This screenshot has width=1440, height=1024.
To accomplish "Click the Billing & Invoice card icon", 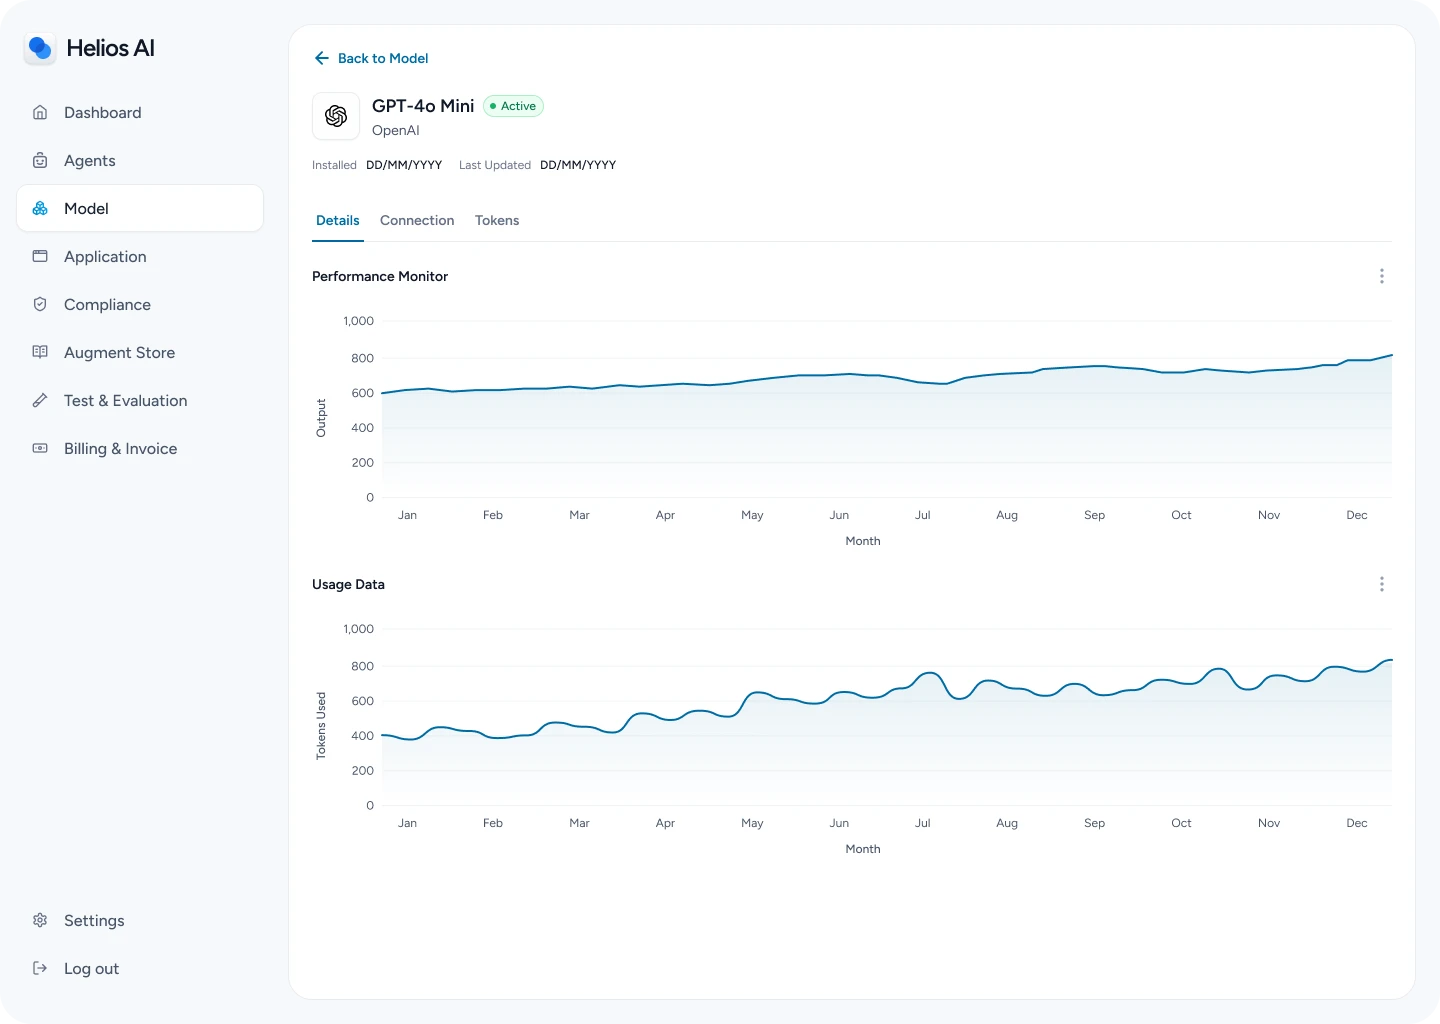I will click(40, 449).
